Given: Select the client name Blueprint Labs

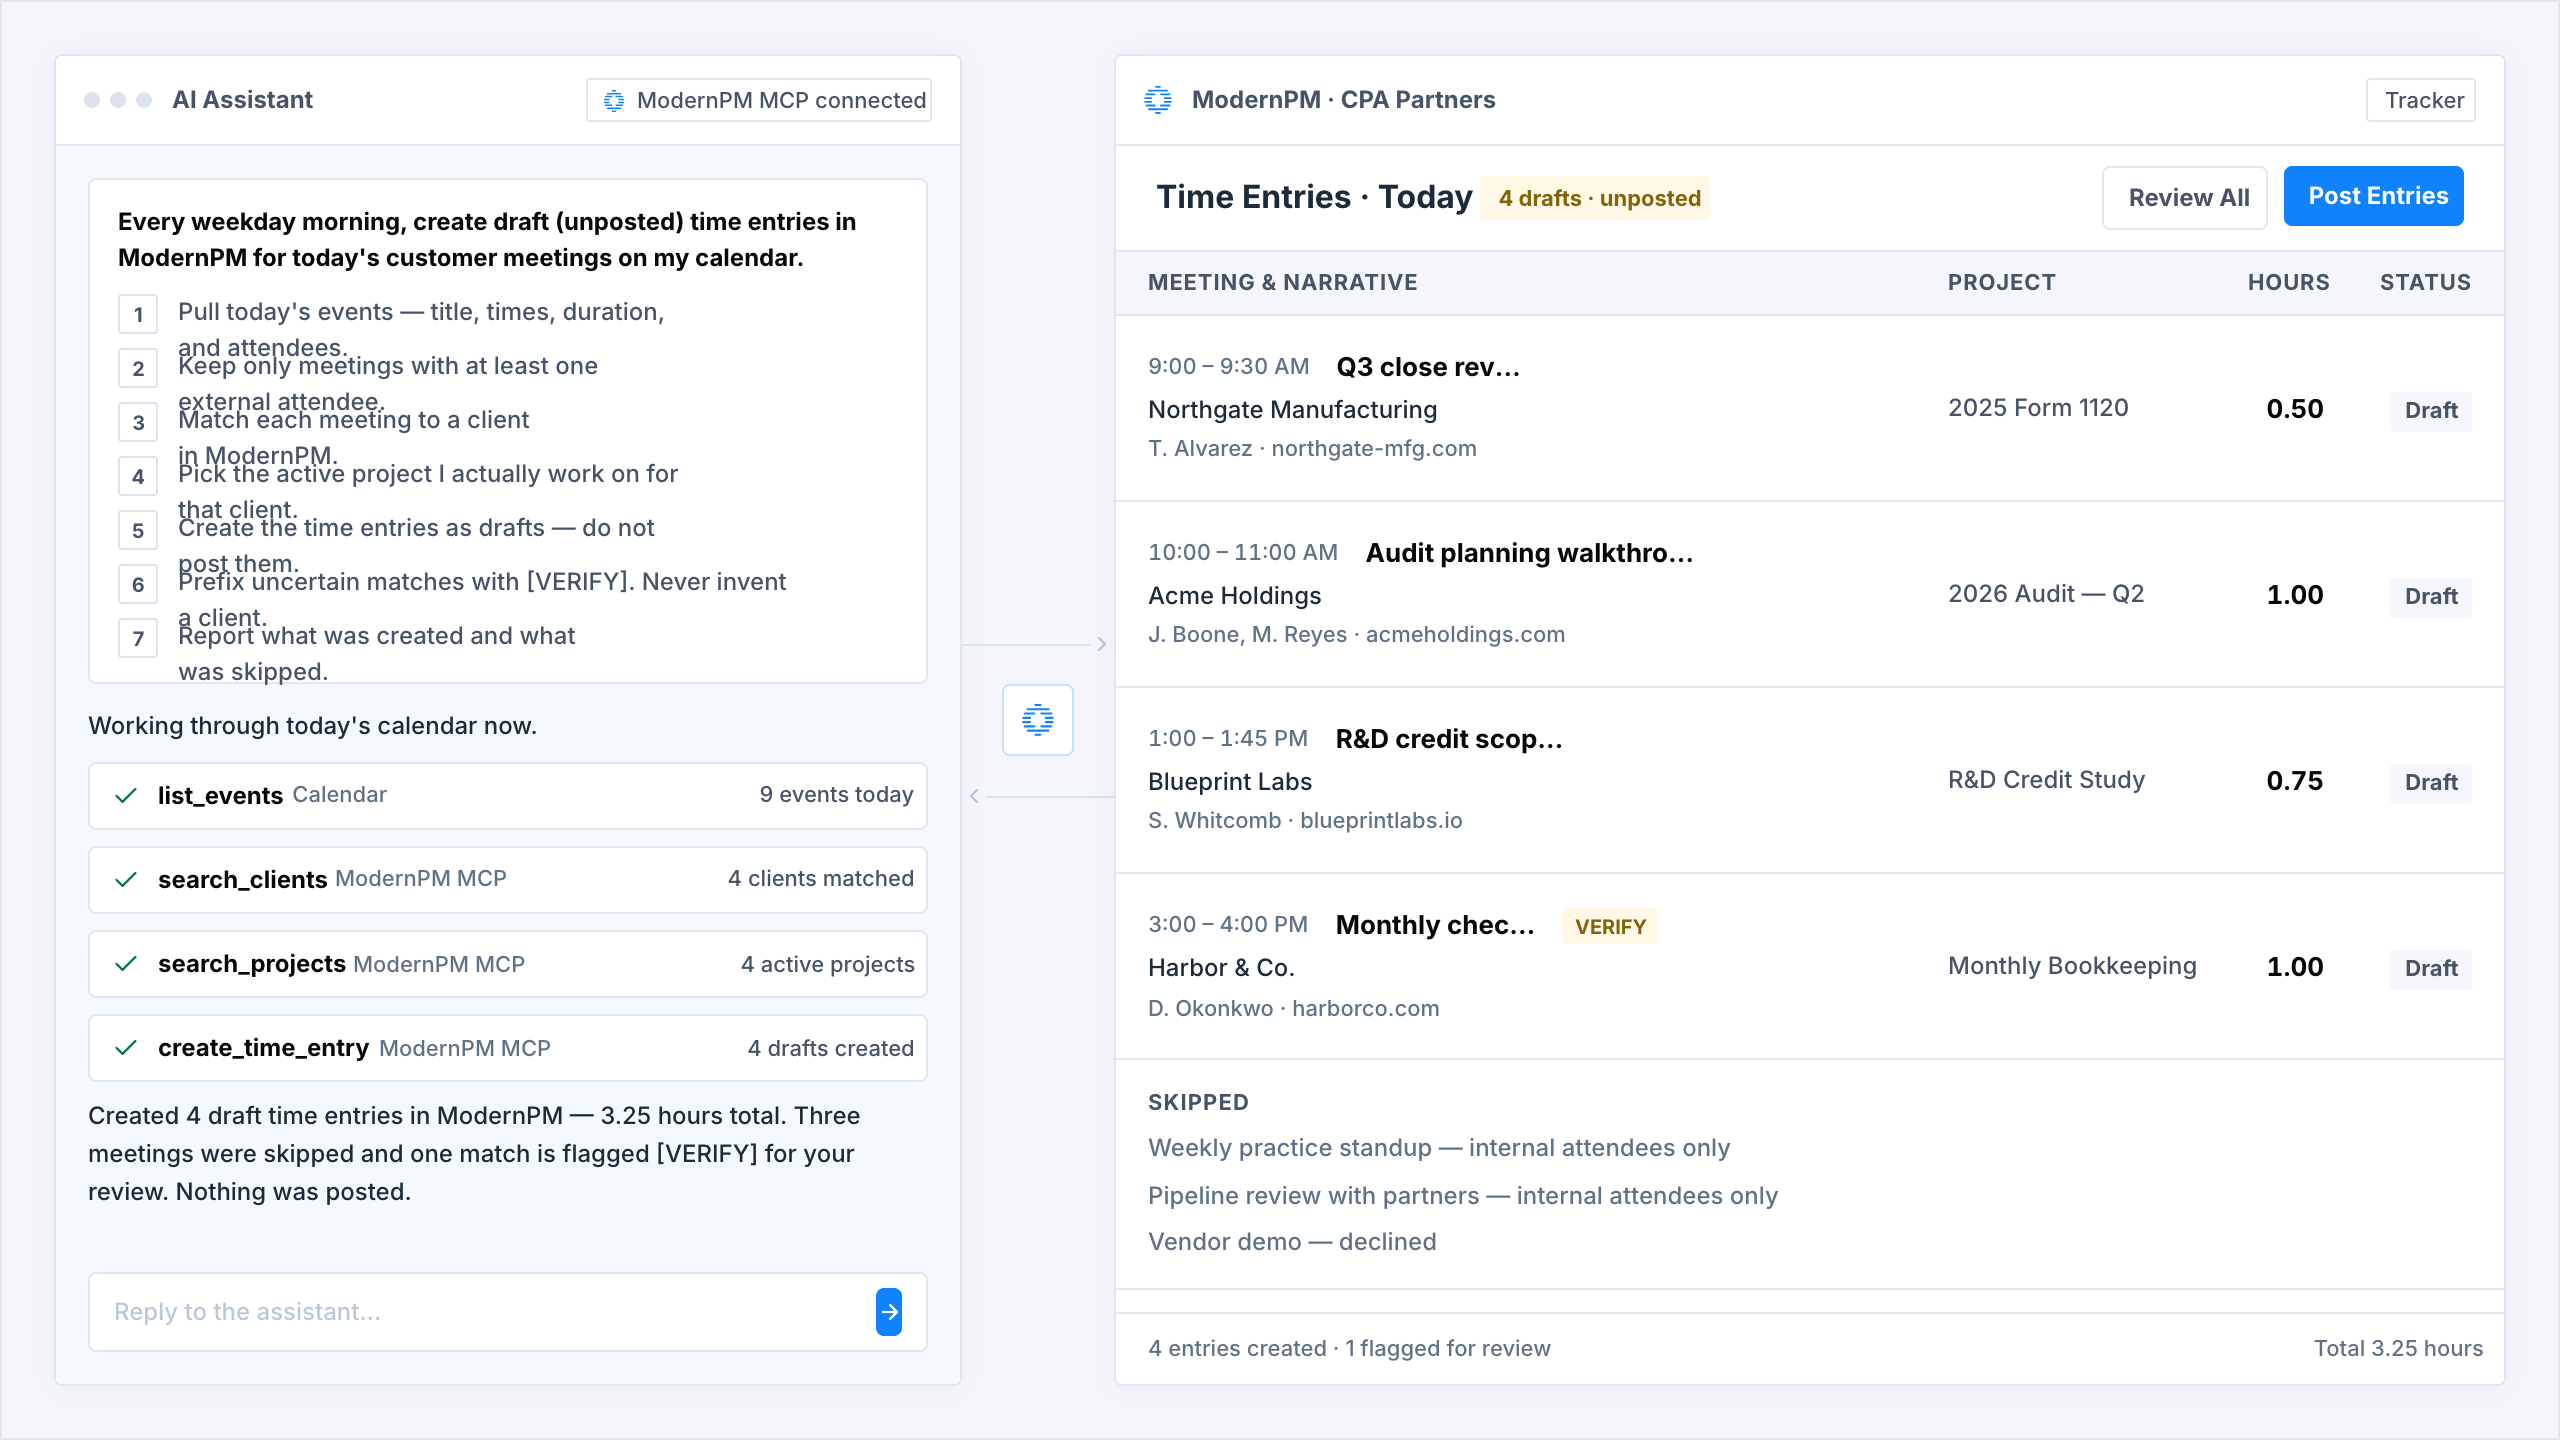Looking at the screenshot, I should click(1230, 782).
